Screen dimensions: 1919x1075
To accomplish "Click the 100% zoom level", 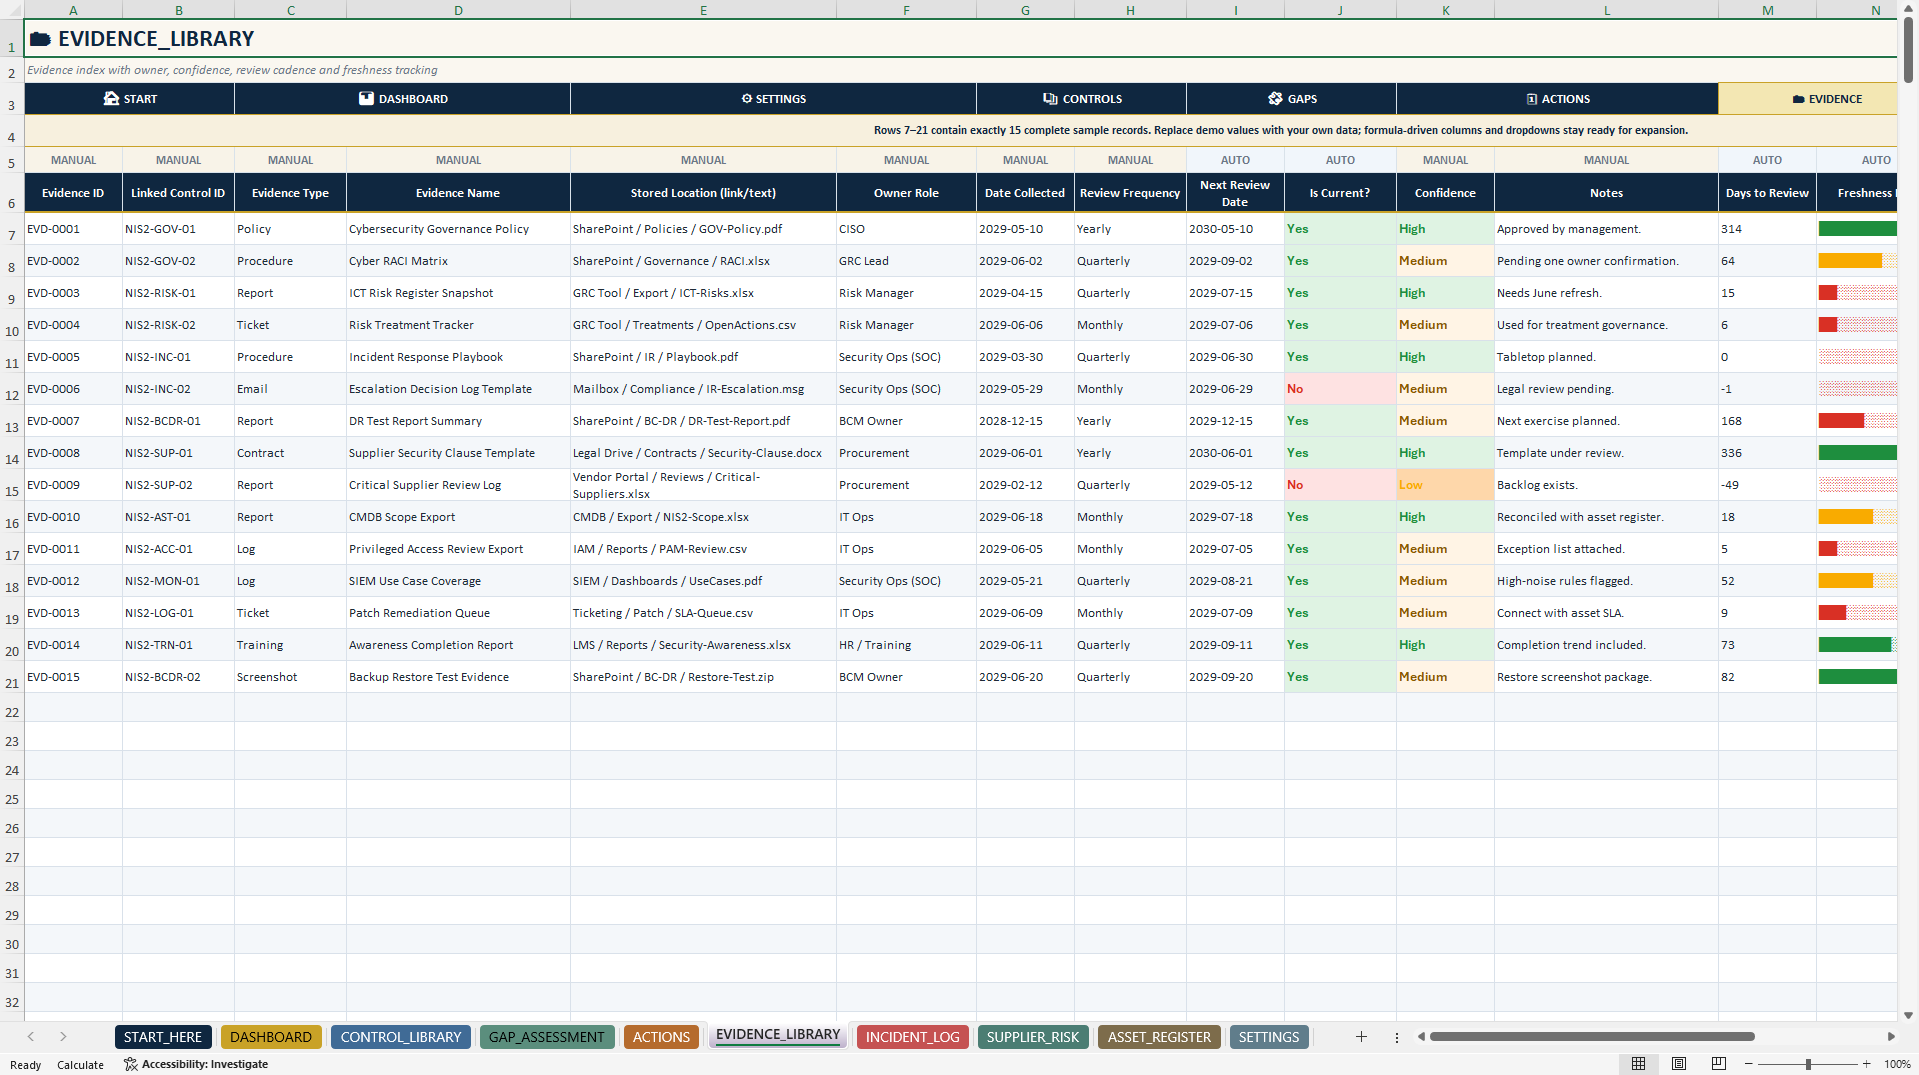I will 1896,1064.
